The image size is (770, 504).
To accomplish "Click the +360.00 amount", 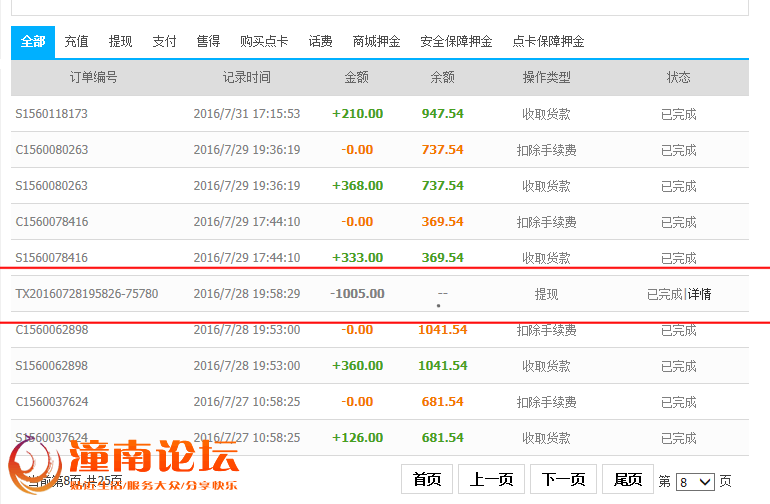I will point(358,366).
